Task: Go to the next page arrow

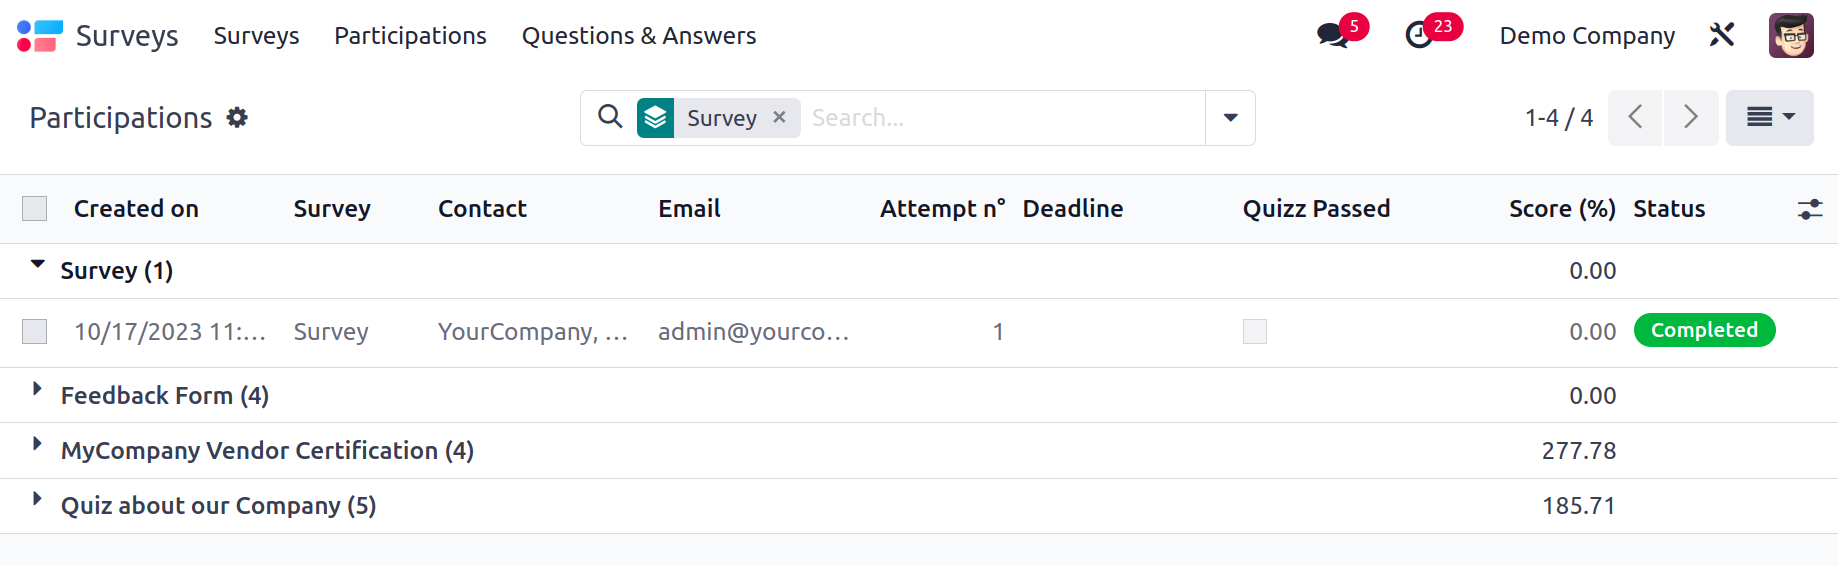Action: point(1690,117)
